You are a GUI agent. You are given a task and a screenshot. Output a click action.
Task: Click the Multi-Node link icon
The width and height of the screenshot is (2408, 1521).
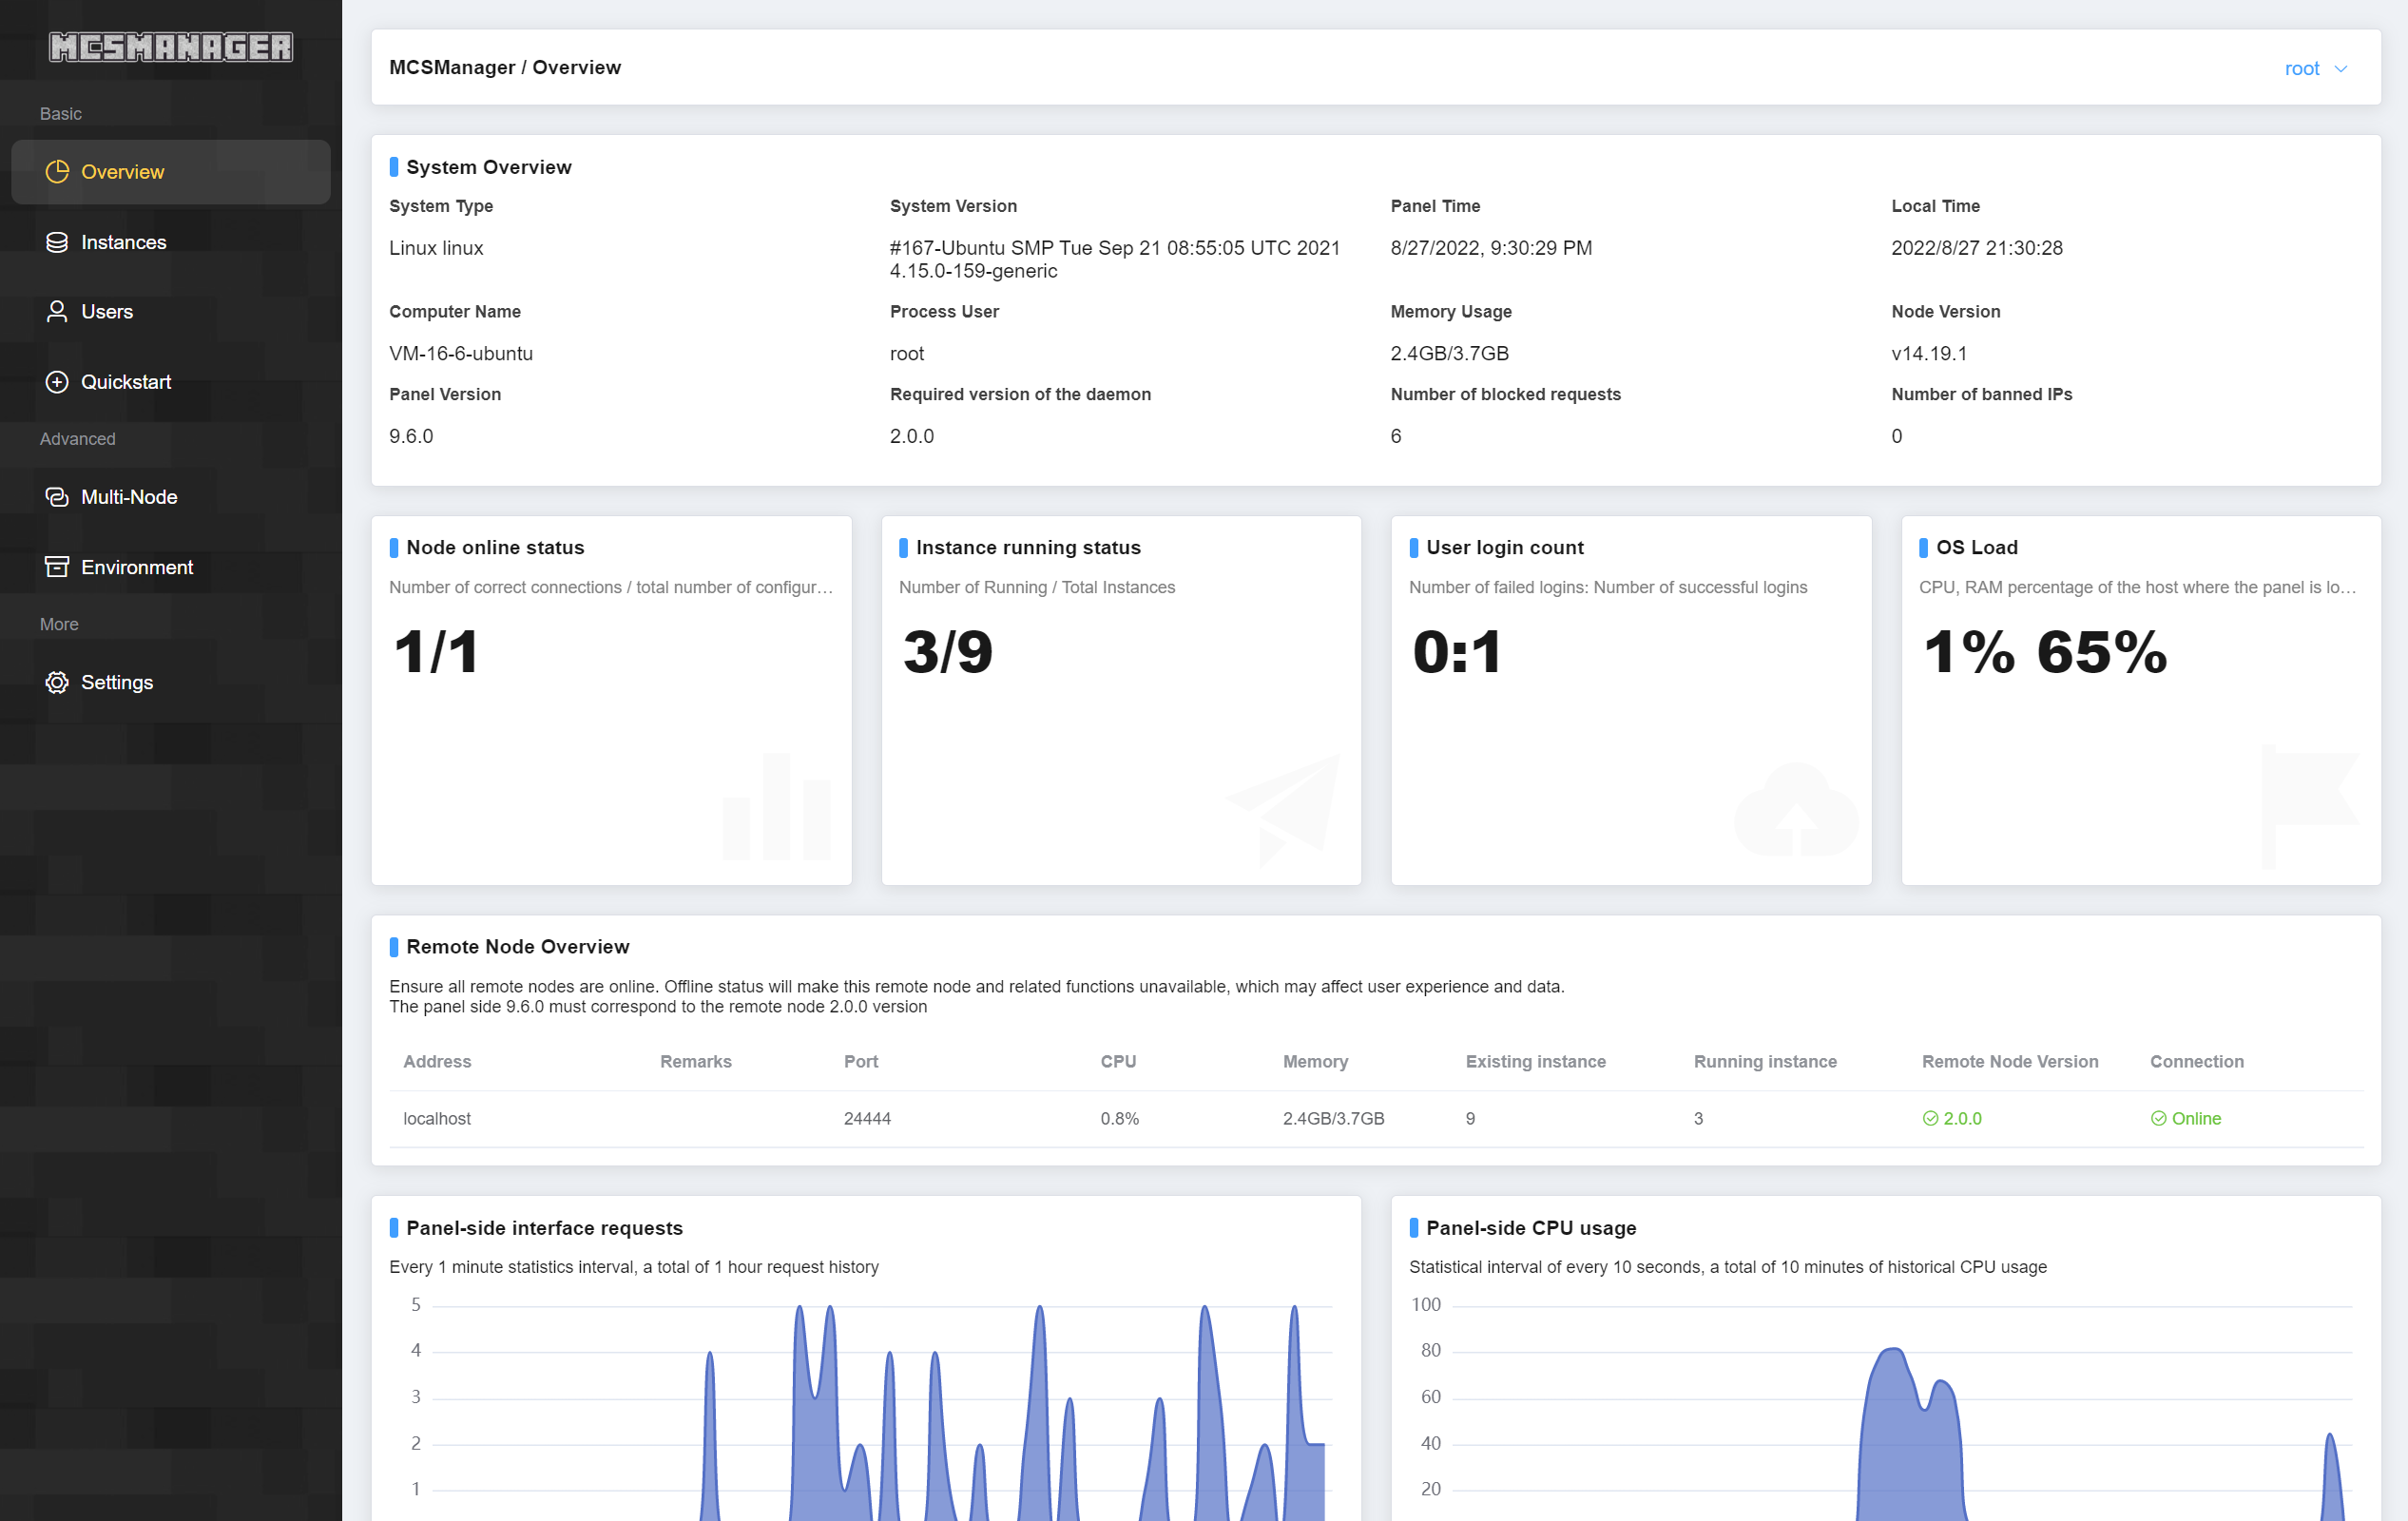point(57,497)
